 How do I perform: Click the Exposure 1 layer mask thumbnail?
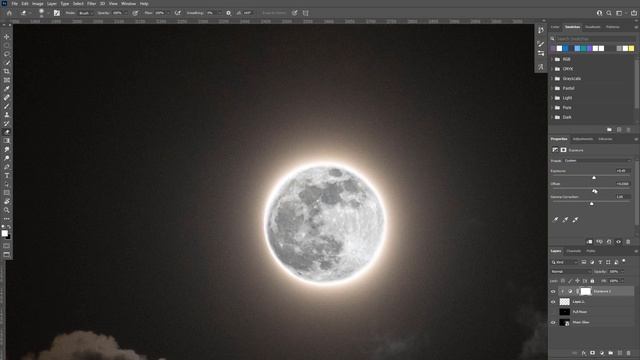click(x=586, y=291)
